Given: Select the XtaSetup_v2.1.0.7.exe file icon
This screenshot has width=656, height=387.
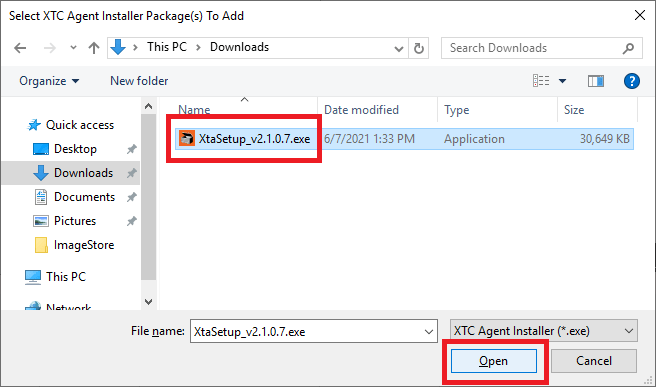Looking at the screenshot, I should coord(187,138).
